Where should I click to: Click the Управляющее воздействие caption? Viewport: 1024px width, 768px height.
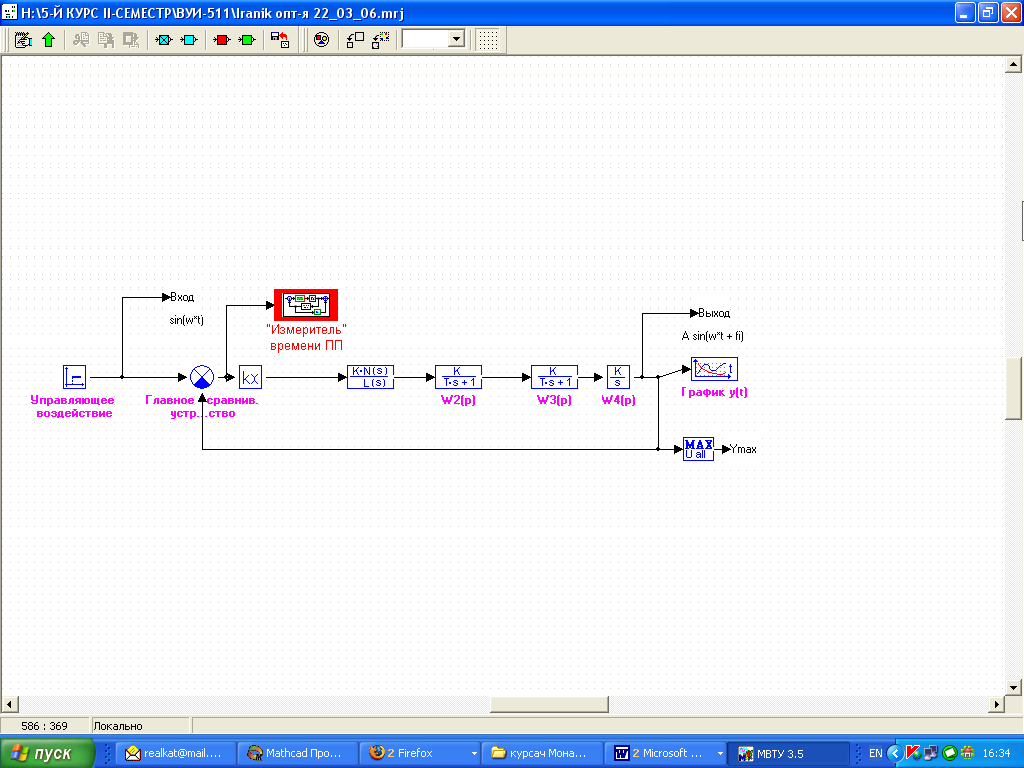point(72,406)
